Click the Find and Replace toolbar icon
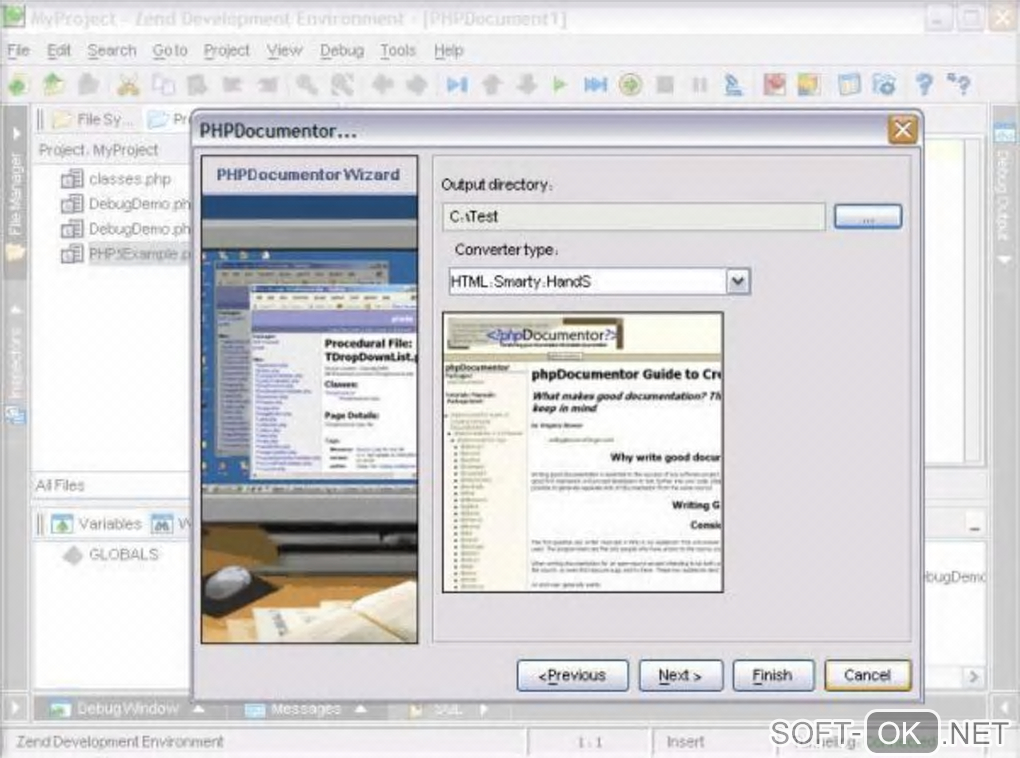Viewport: 1020px width, 758px height. tap(343, 85)
